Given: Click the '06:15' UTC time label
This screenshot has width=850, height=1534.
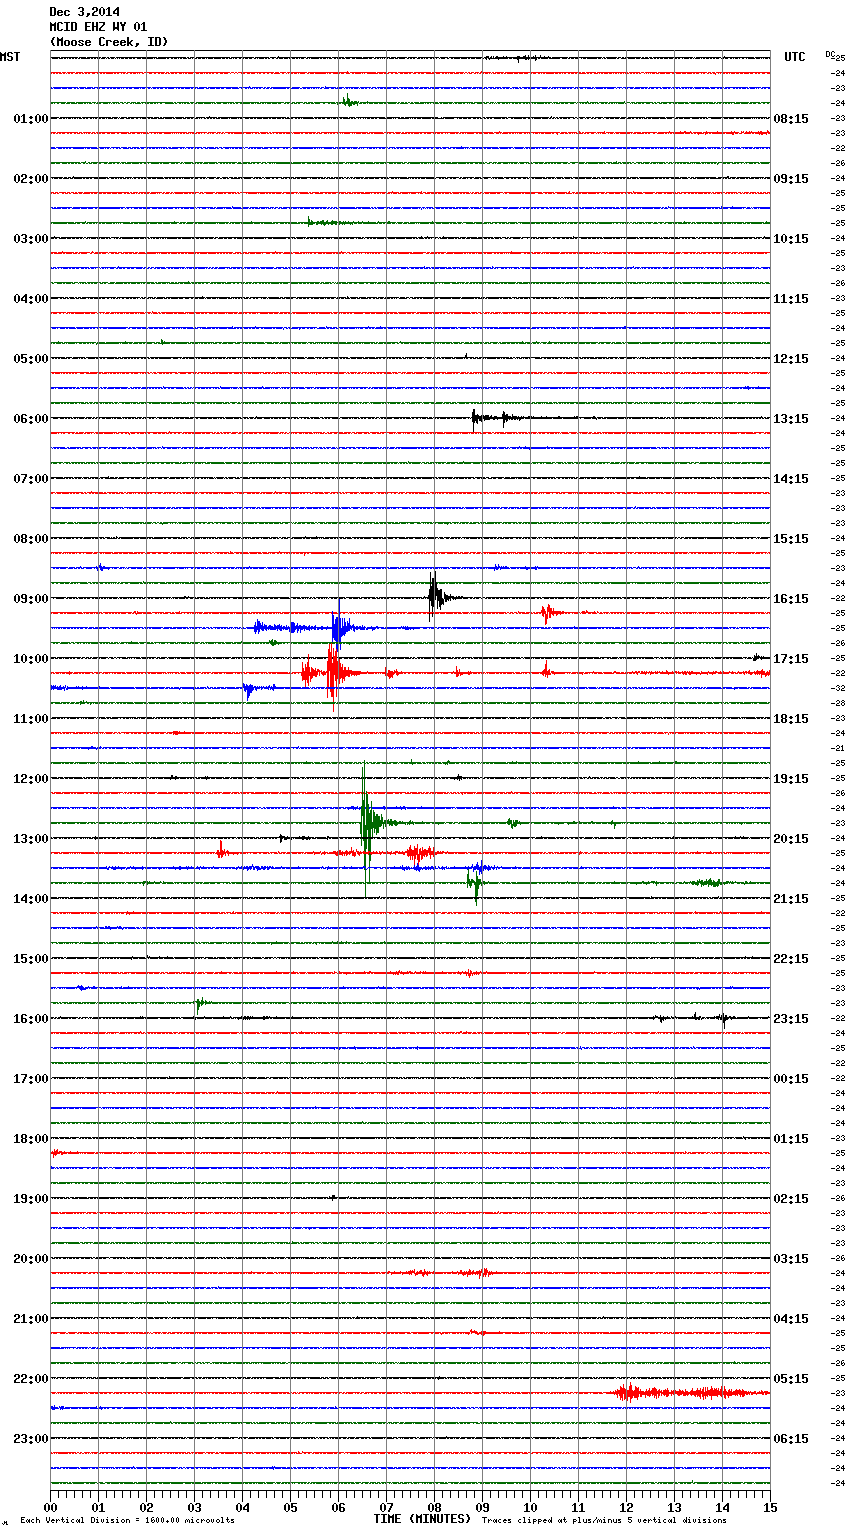Looking at the screenshot, I should click(x=791, y=1439).
